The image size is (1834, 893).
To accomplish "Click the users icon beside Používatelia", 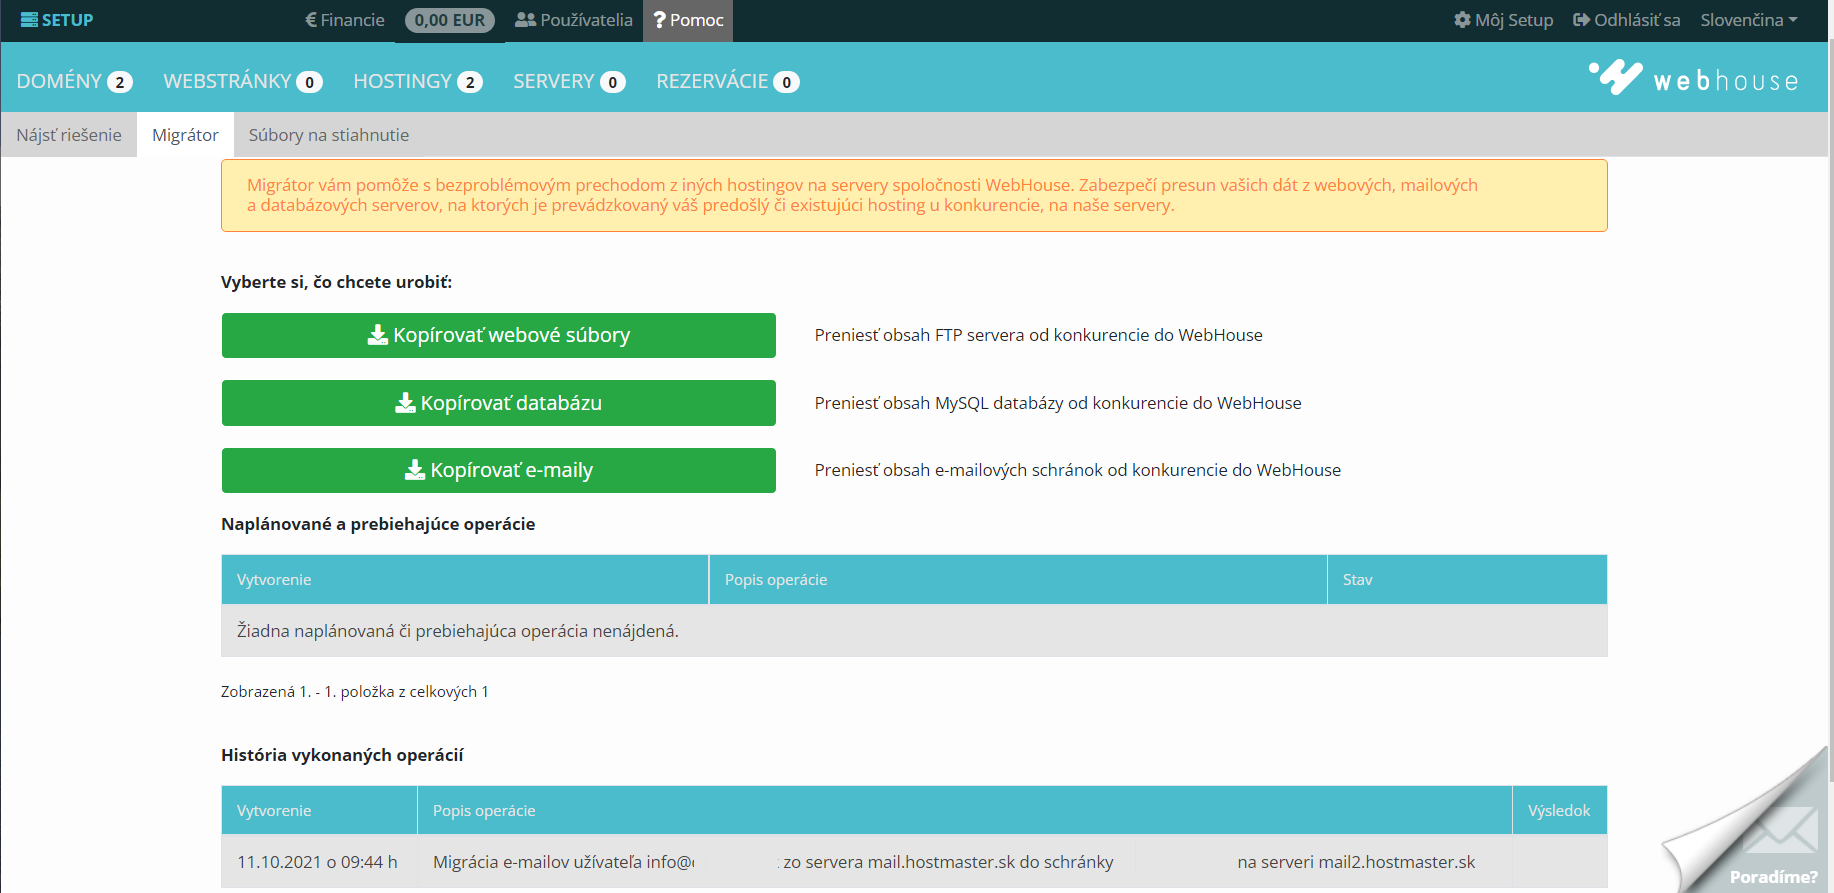I will (525, 20).
